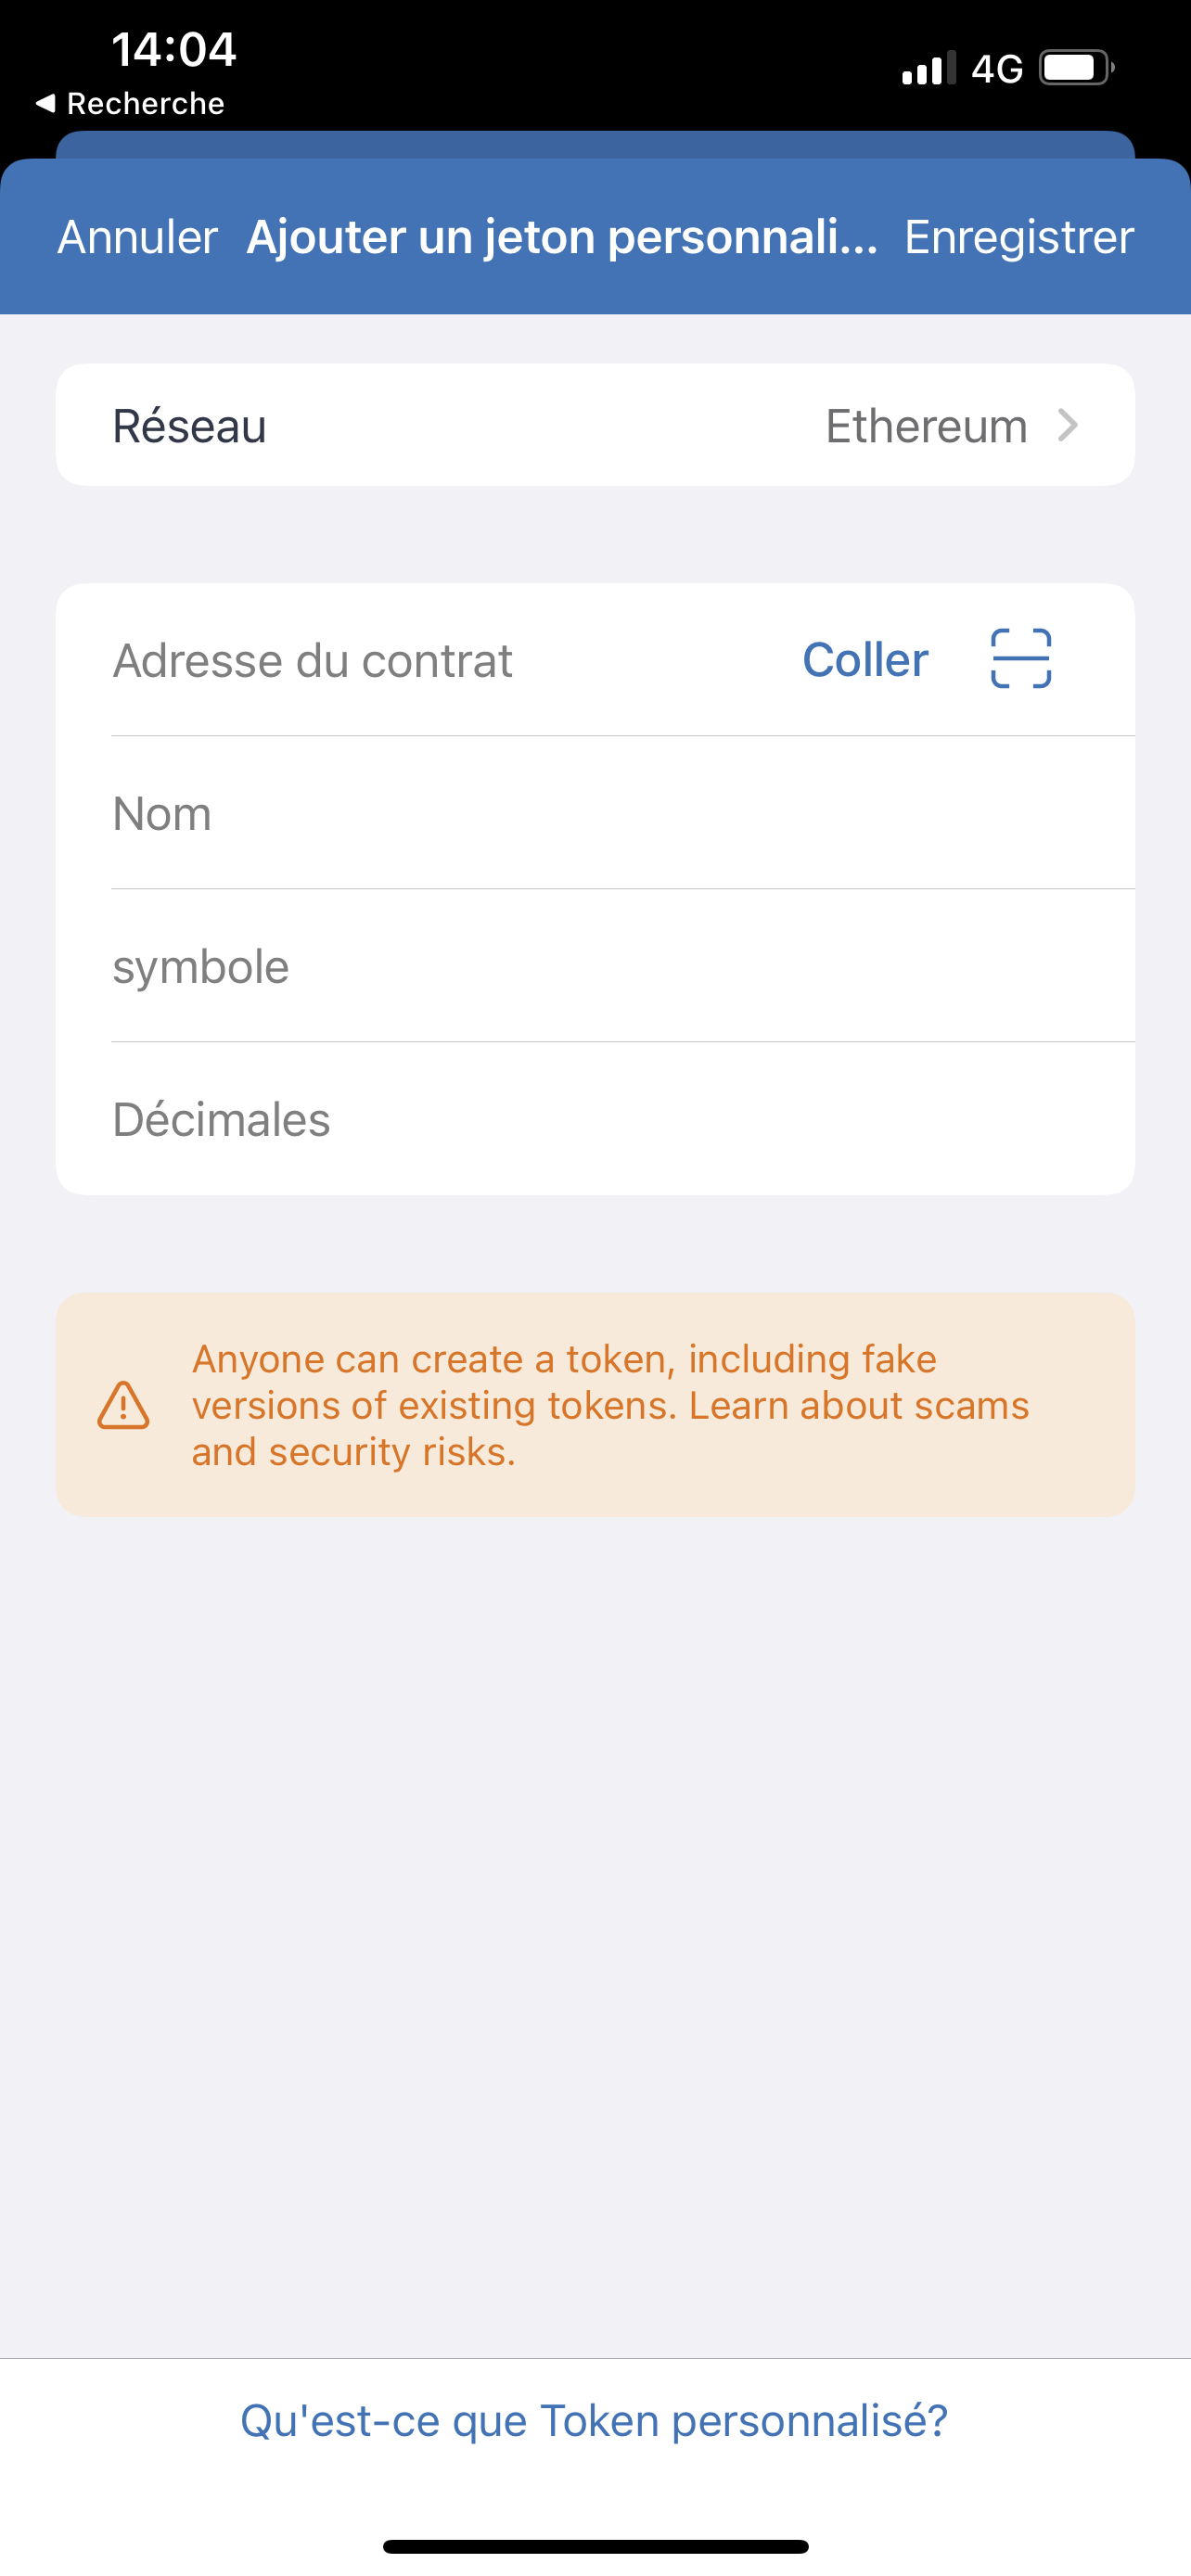
Task: Tap Coller to paste contract address
Action: [865, 660]
